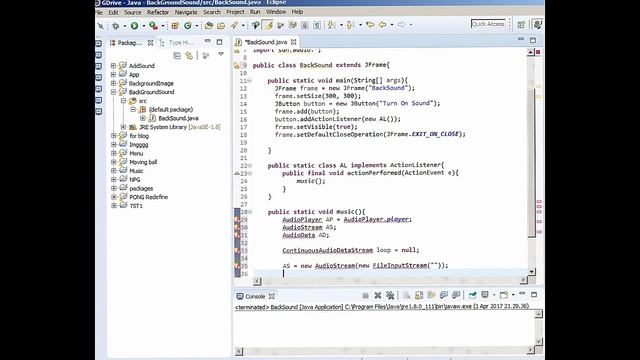Click the error marker on line 29
This screenshot has width=640, height=360.
coord(237,220)
